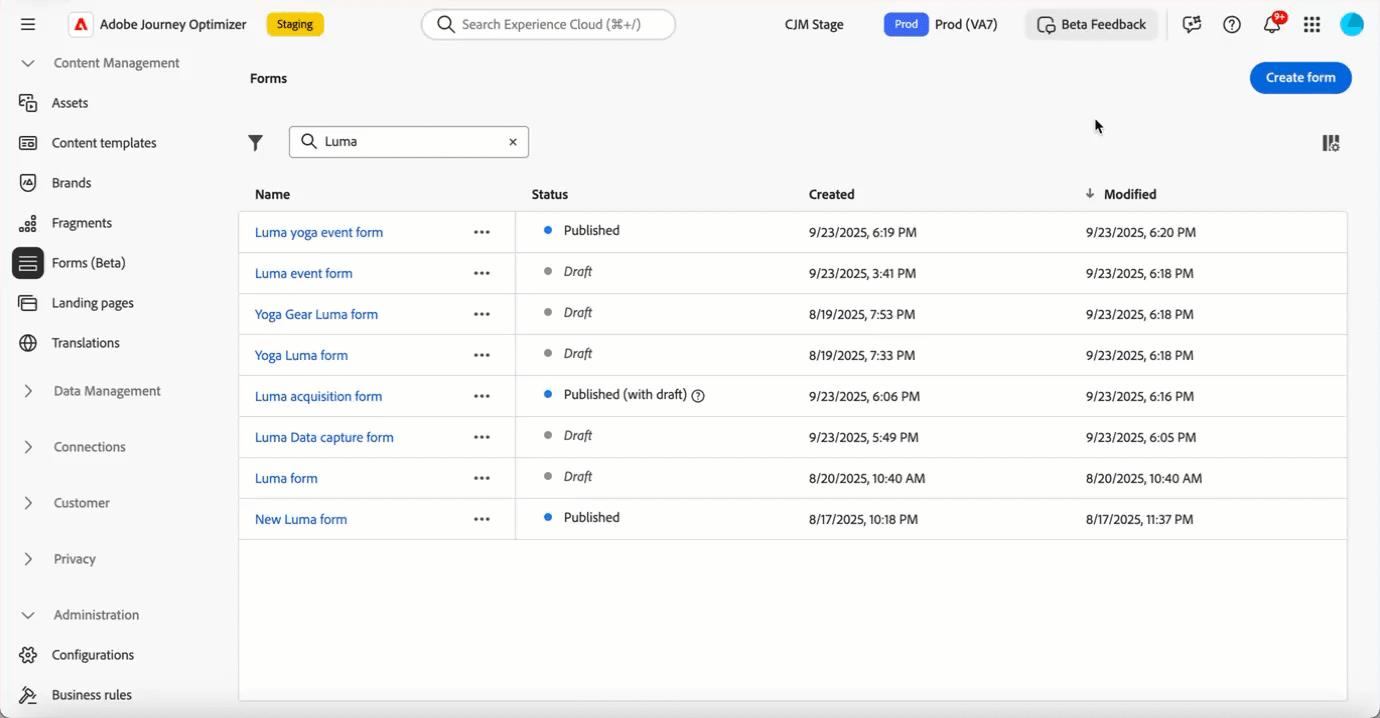
Task: Open more actions for Luma yoga event form
Action: coord(482,232)
